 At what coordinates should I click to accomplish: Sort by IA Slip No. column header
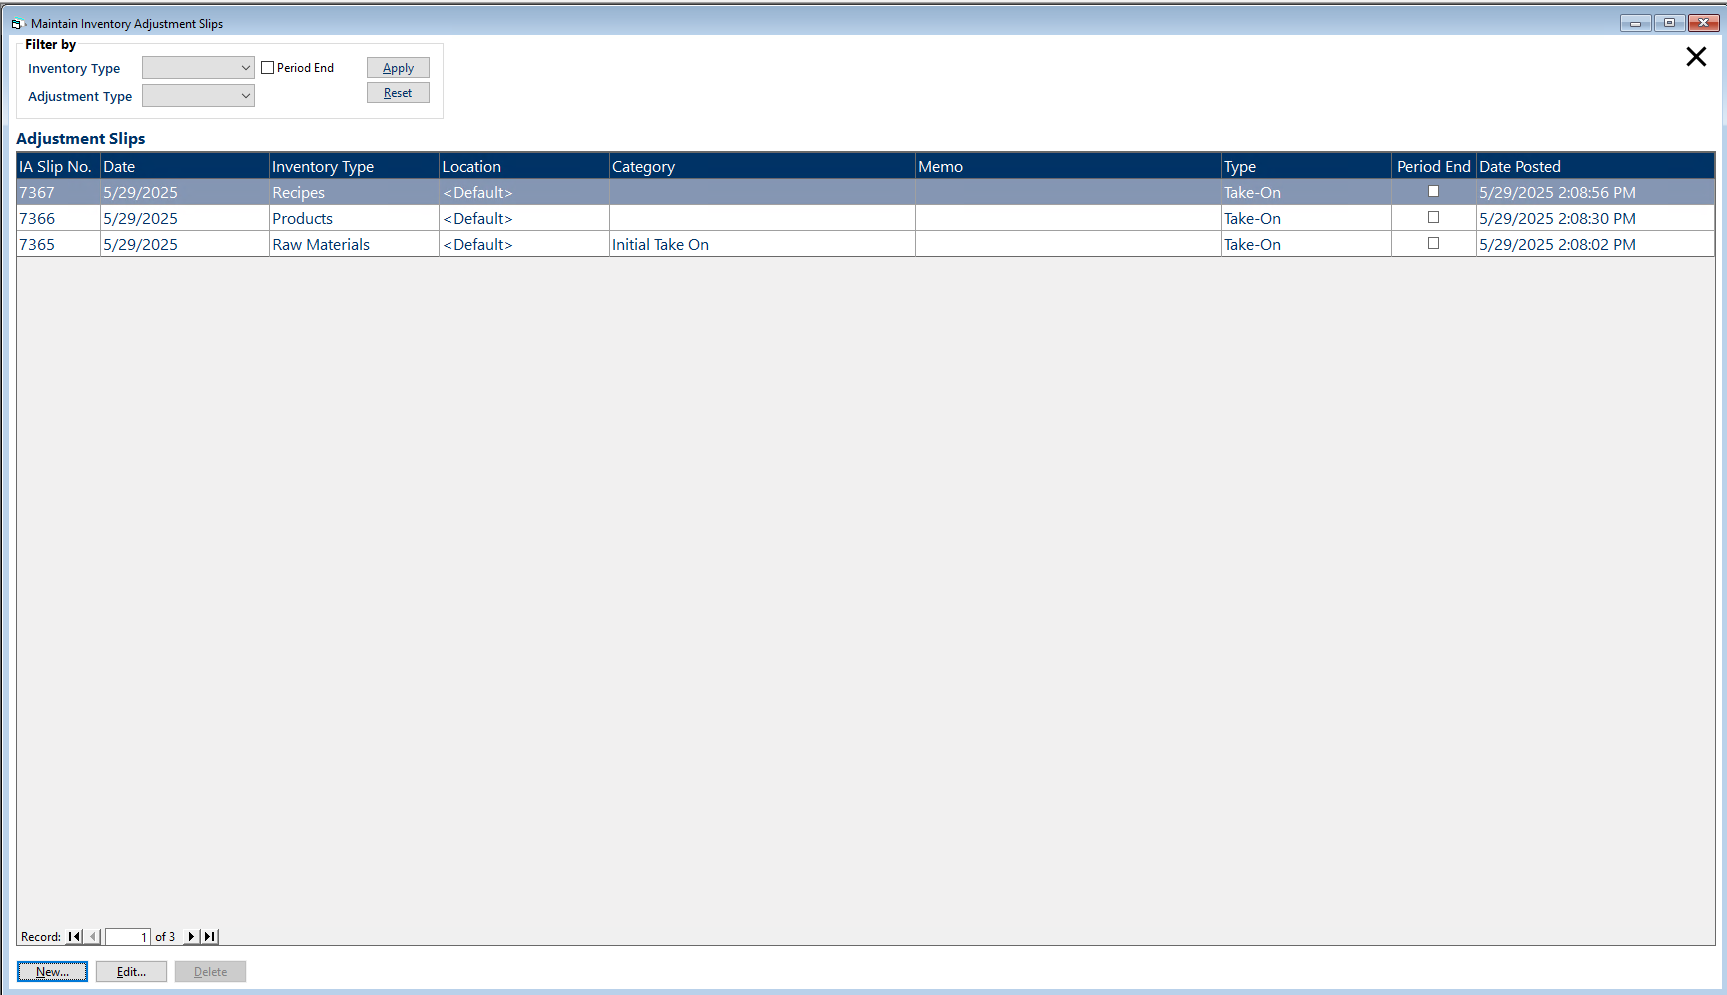tap(58, 166)
